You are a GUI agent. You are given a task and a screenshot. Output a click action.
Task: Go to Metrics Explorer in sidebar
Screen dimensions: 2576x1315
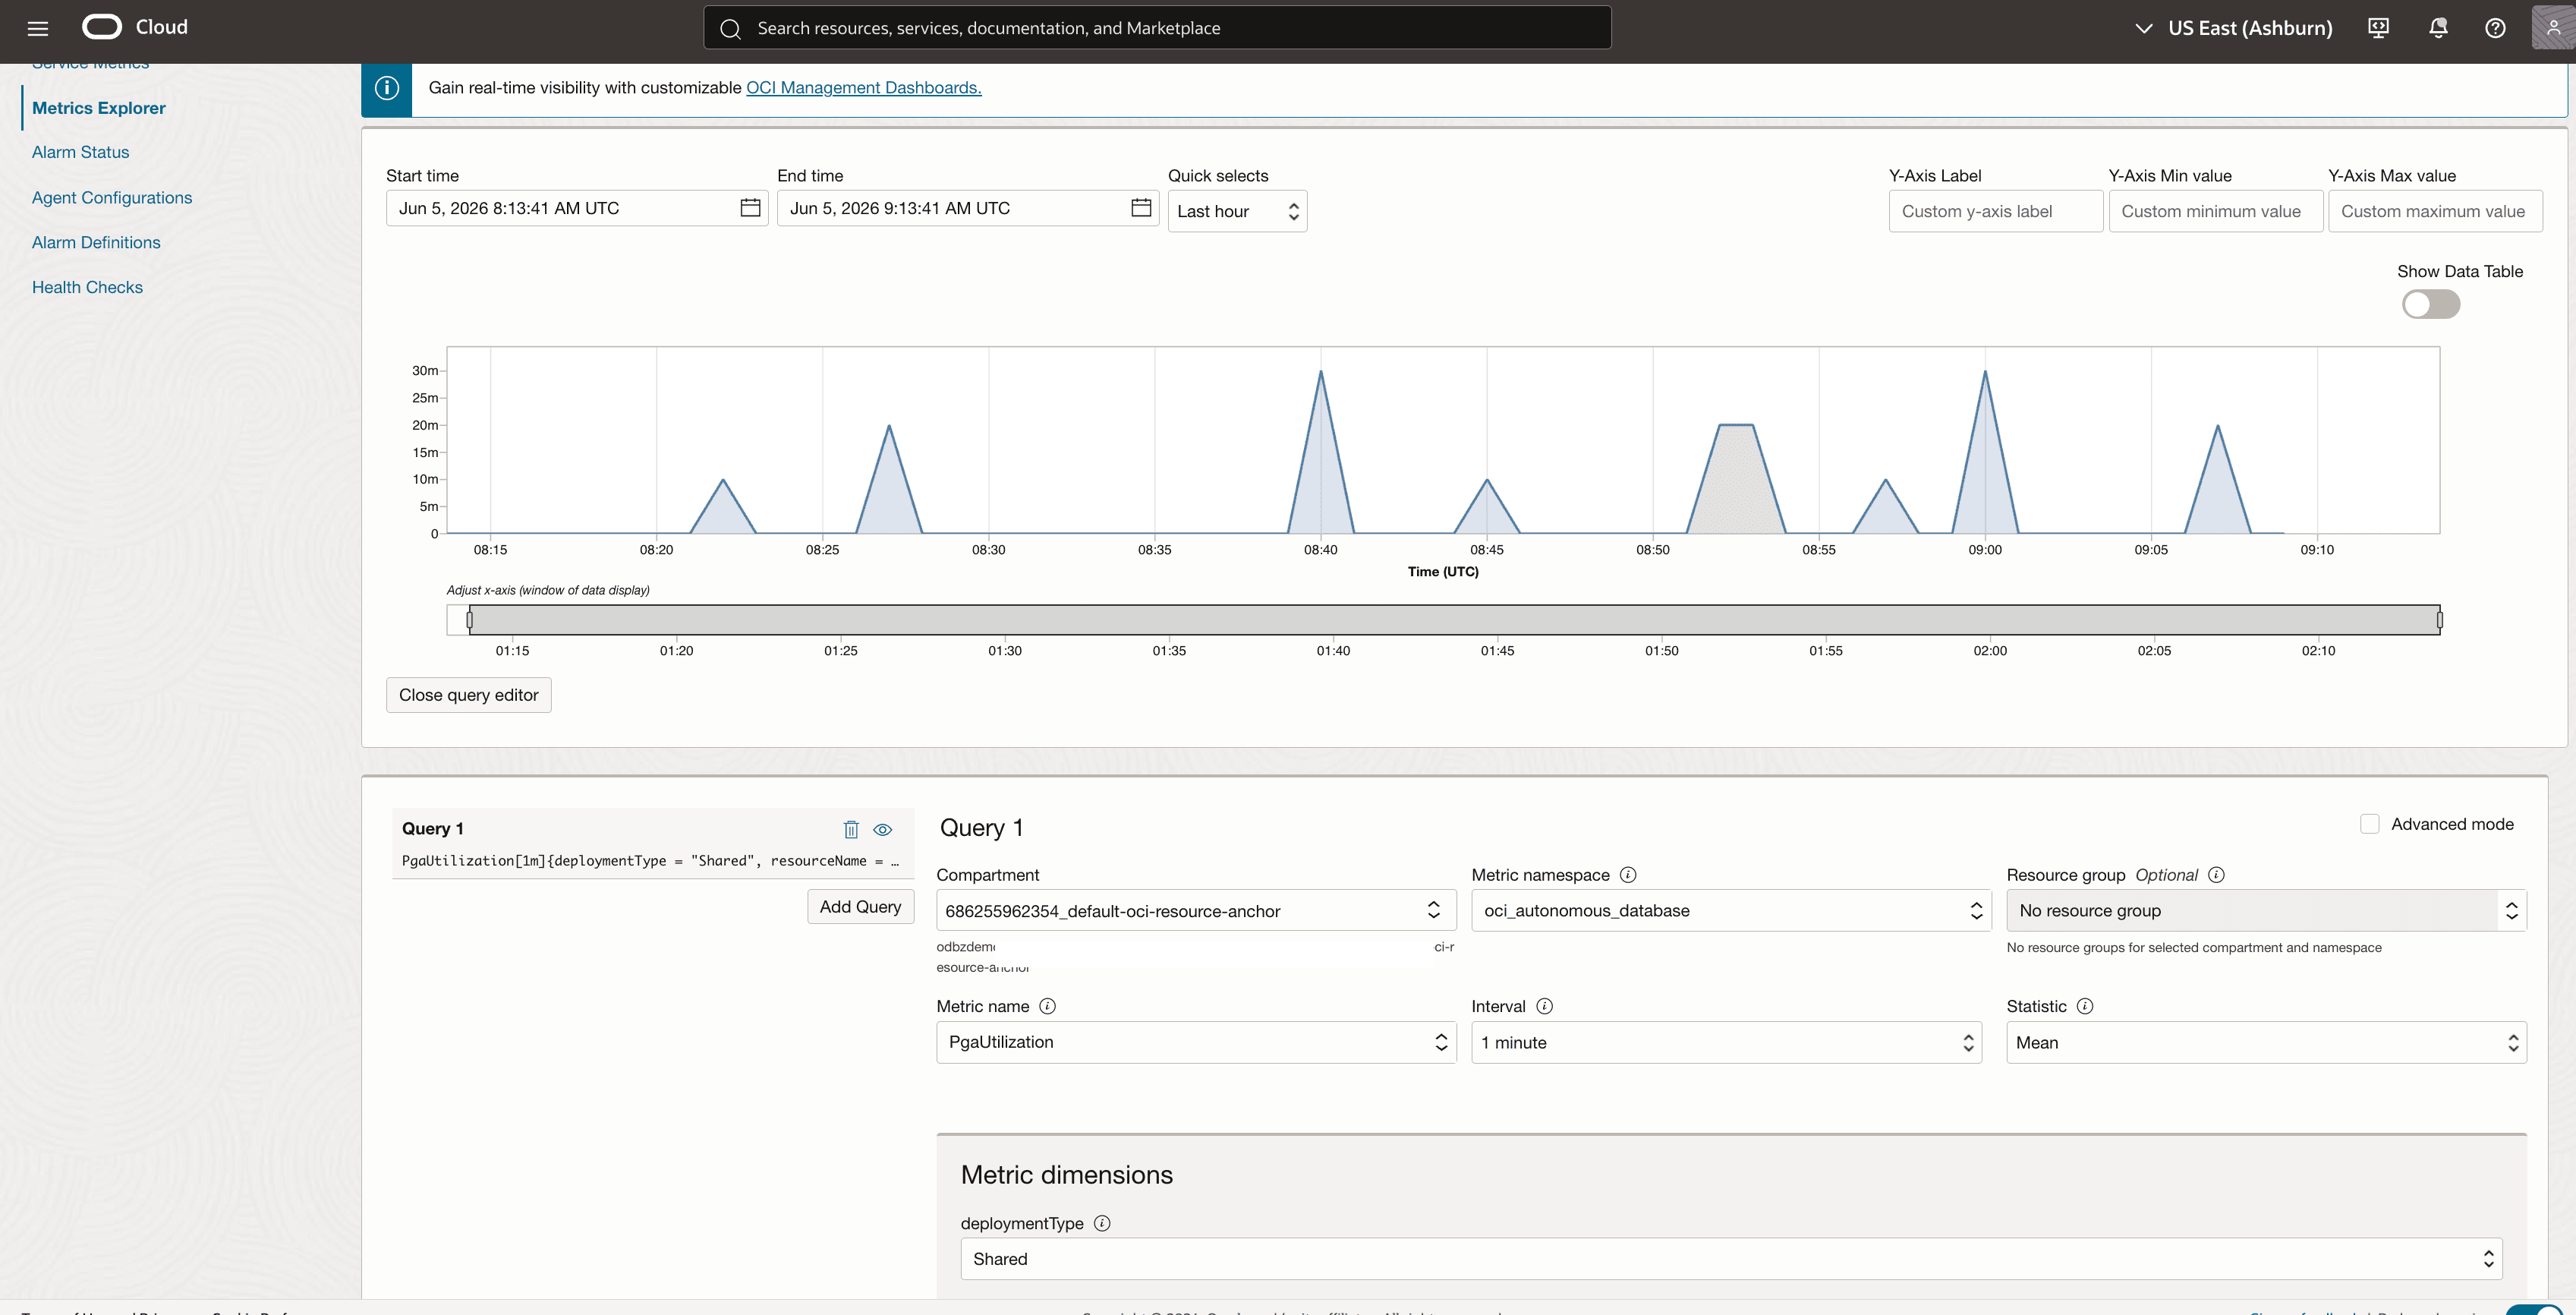[99, 108]
